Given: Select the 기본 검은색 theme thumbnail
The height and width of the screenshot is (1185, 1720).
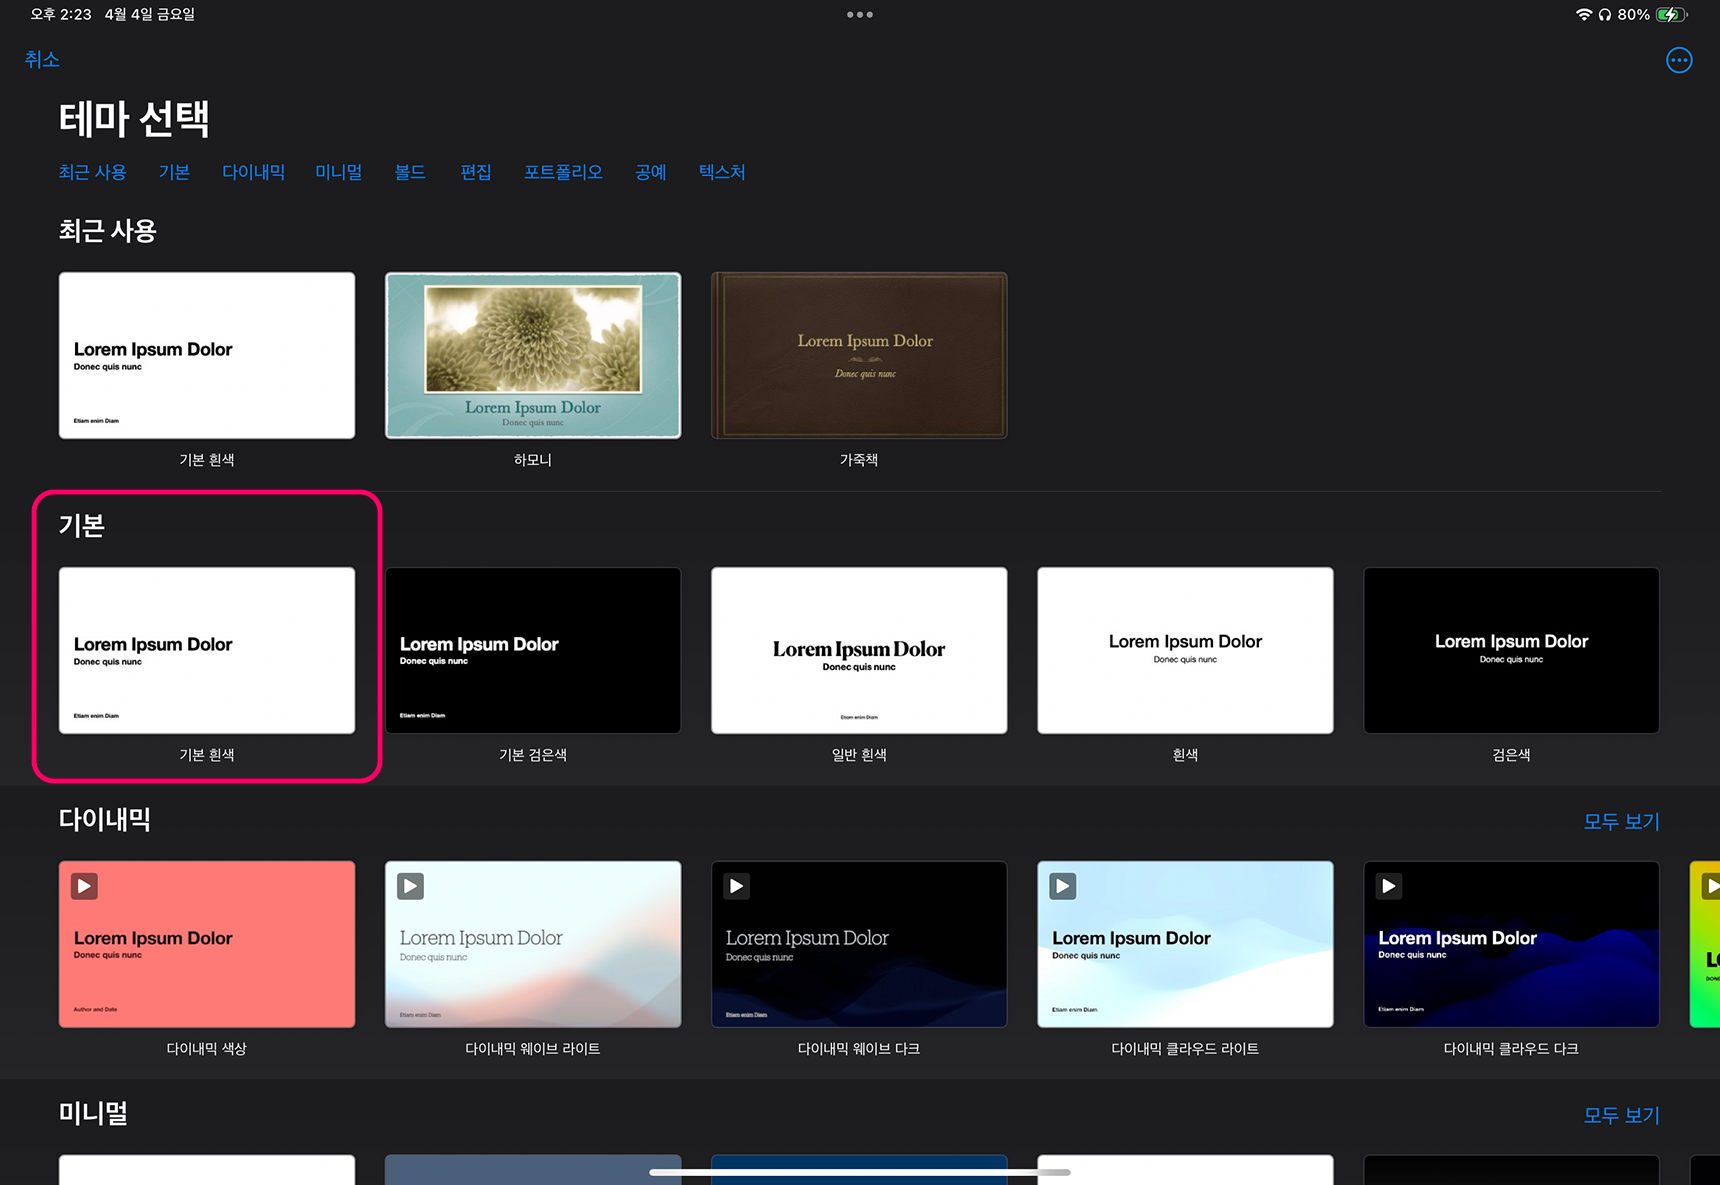Looking at the screenshot, I should pyautogui.click(x=533, y=651).
